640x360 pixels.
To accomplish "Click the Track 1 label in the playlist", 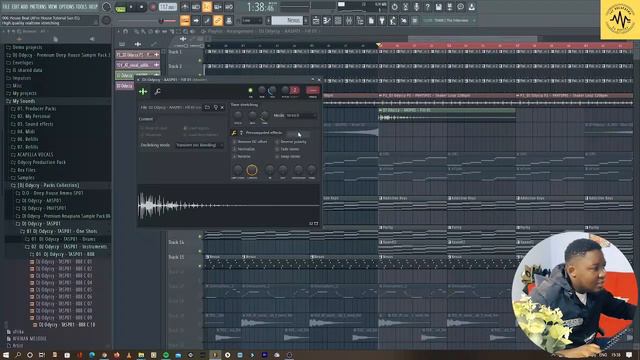I will tap(176, 52).
